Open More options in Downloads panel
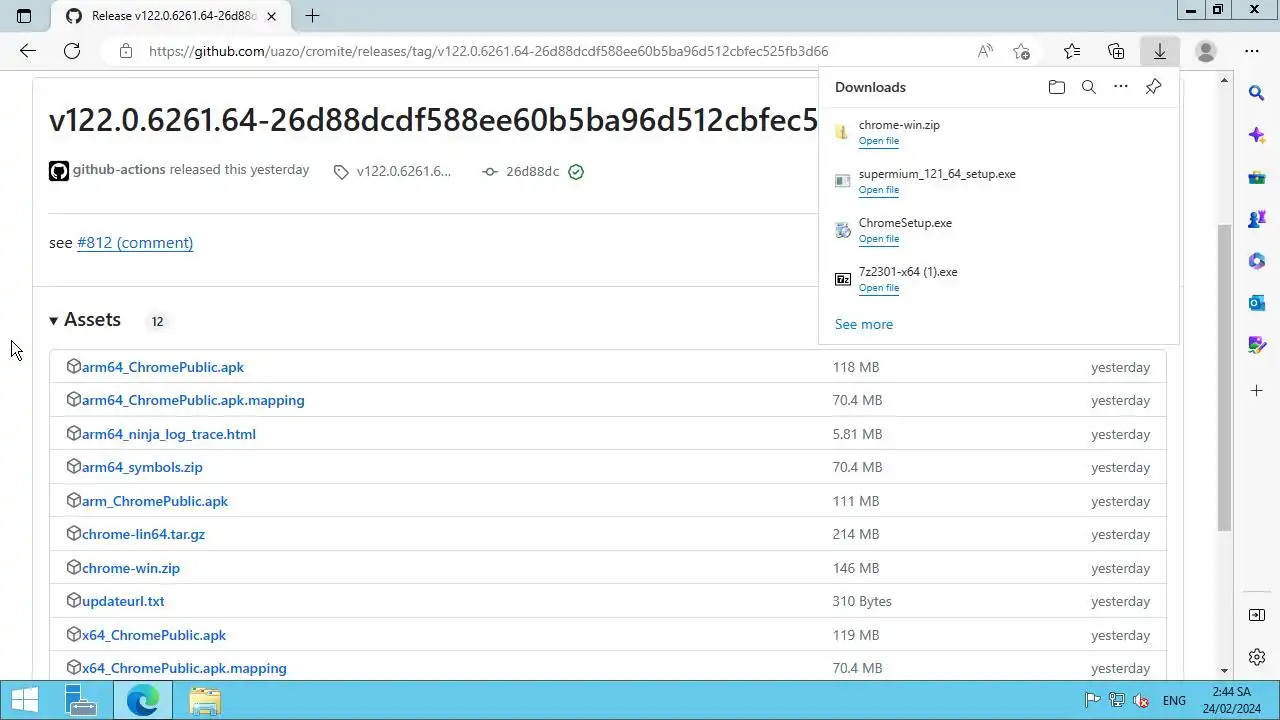This screenshot has width=1280, height=720. pyautogui.click(x=1121, y=87)
